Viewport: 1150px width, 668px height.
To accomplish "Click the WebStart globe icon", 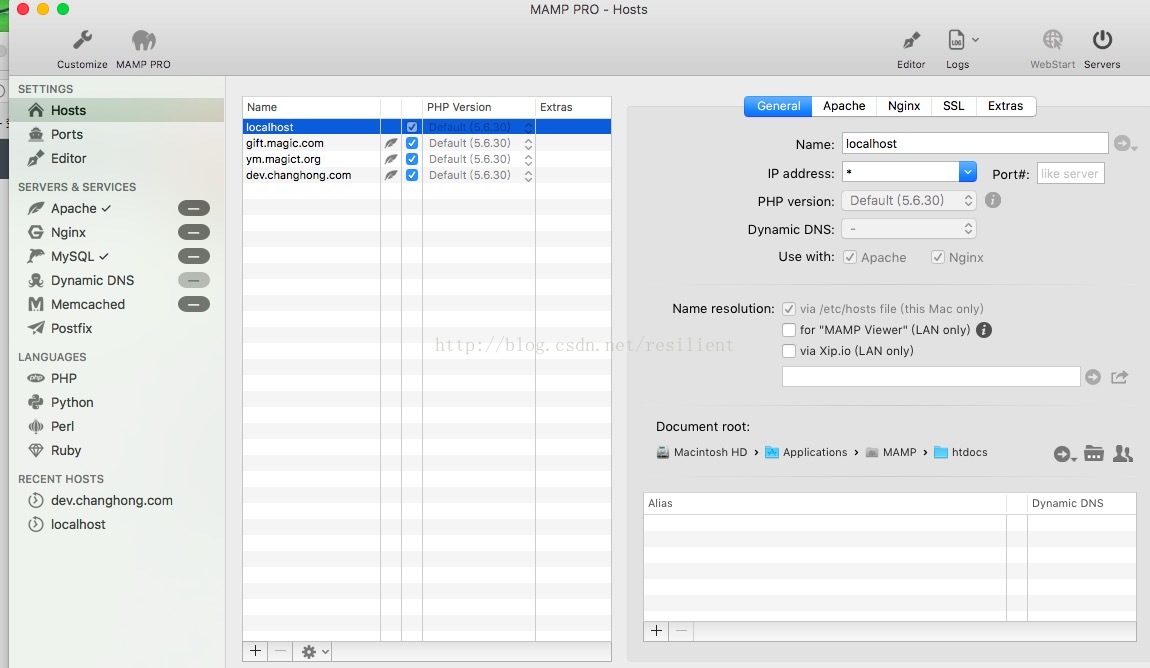I will tap(1052, 40).
